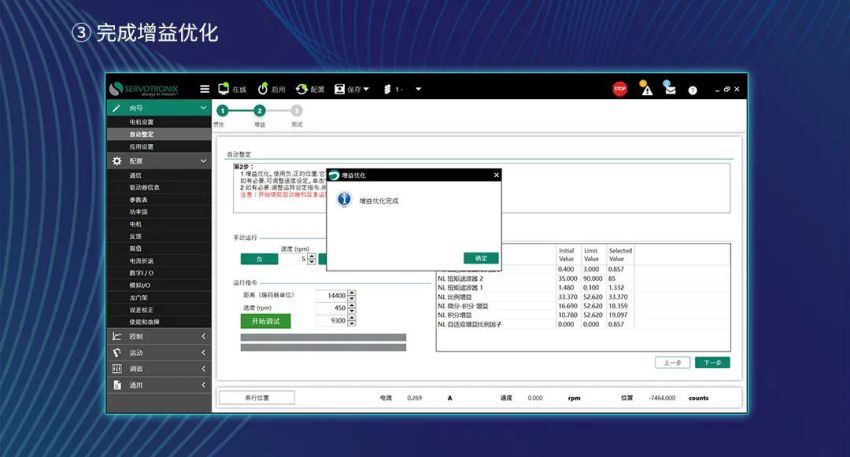Open the messages icon in top bar

(x=669, y=89)
